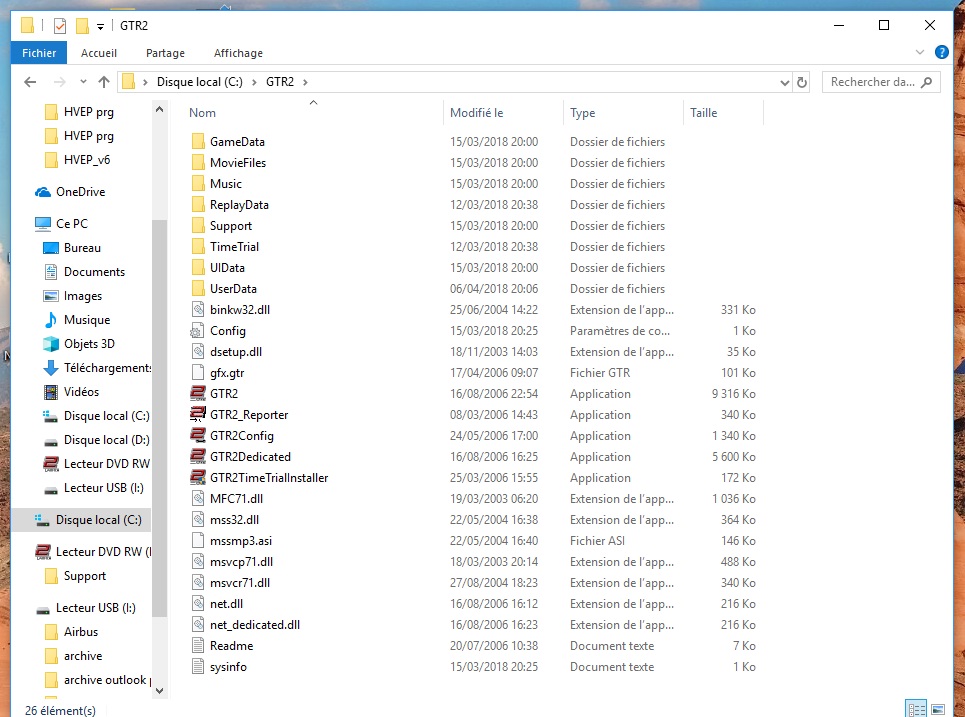
Task: Open the quick access toolbar customize dropdown
Action: [100, 26]
